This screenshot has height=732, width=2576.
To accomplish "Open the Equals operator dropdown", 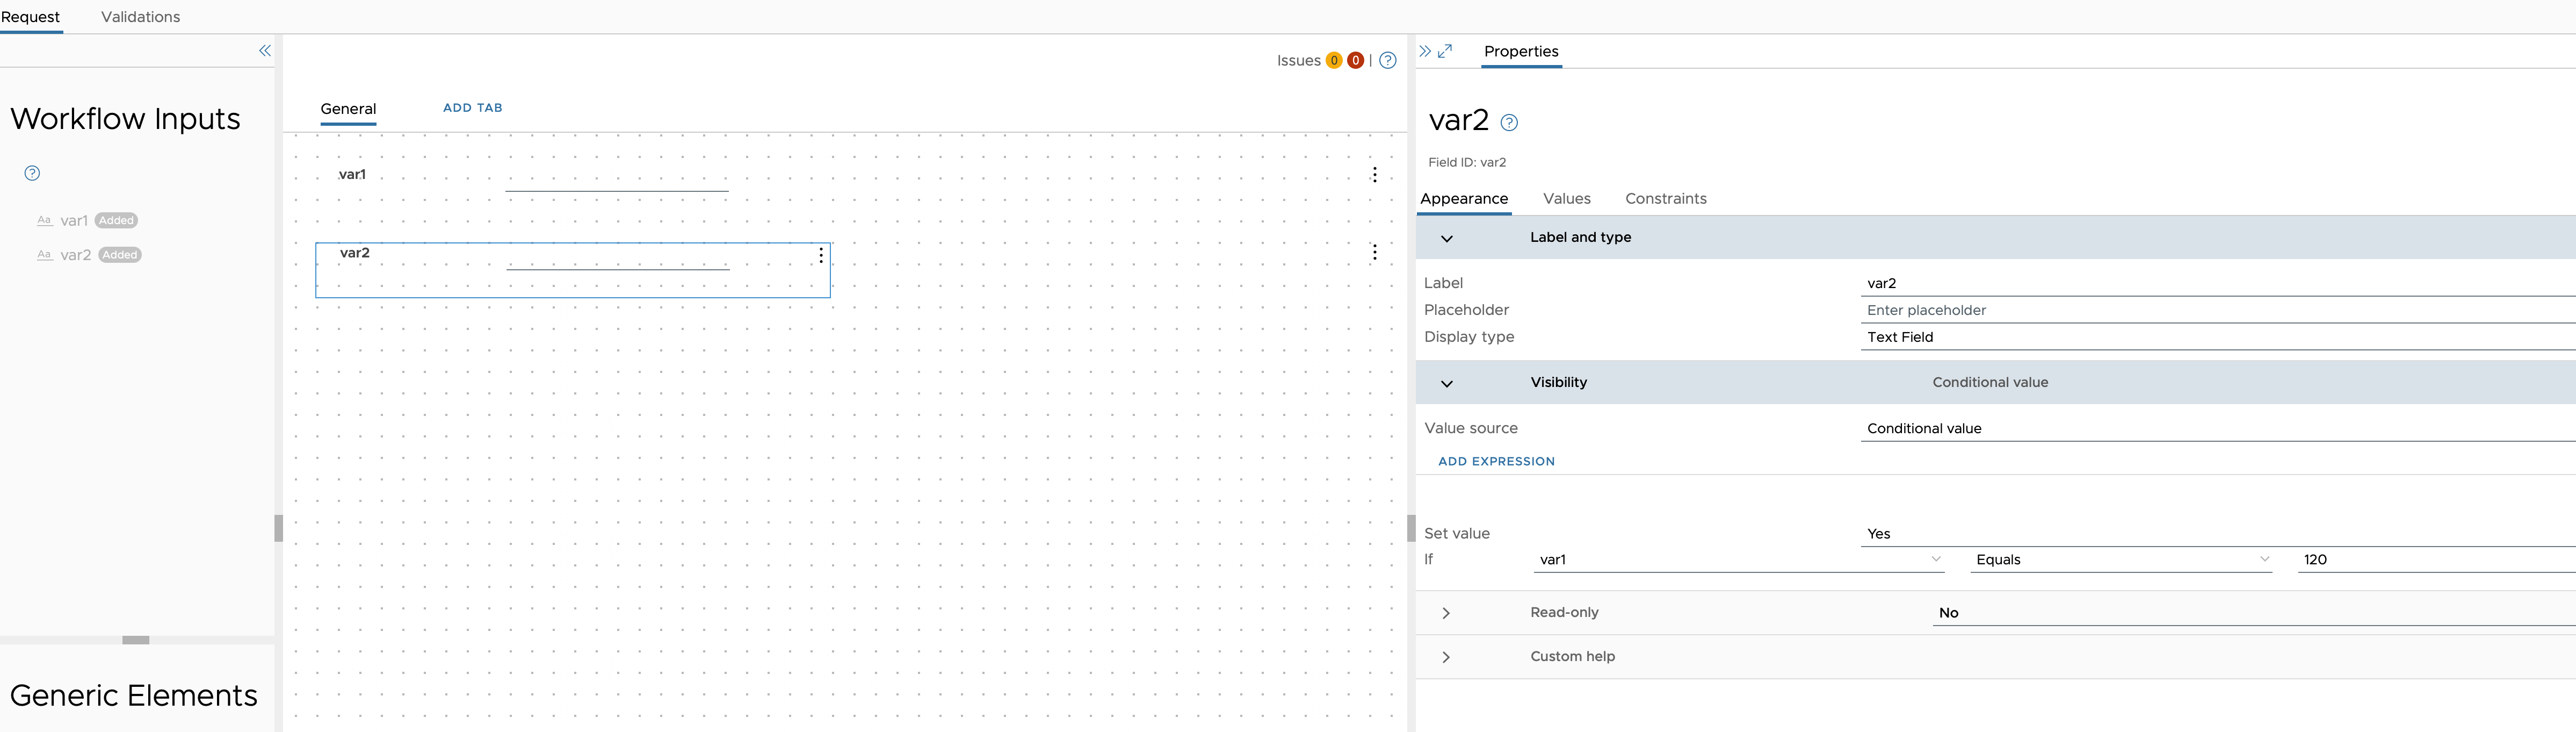I will click(2120, 560).
